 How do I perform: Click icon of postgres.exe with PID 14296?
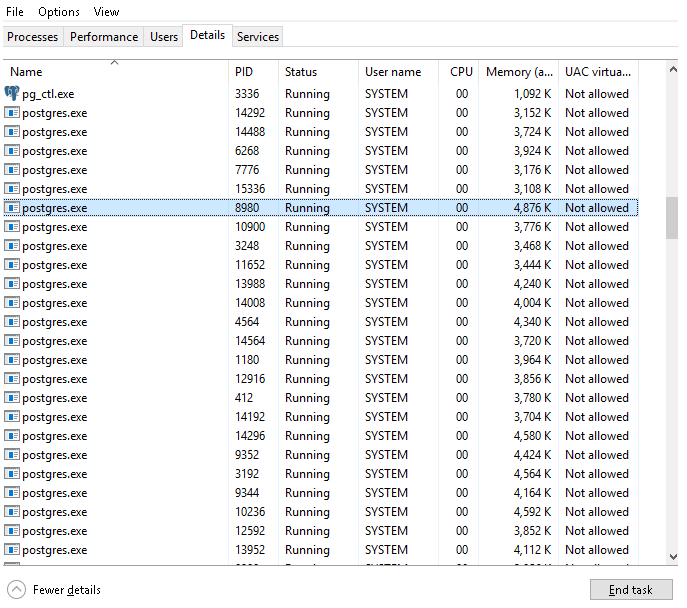[x=12, y=436]
